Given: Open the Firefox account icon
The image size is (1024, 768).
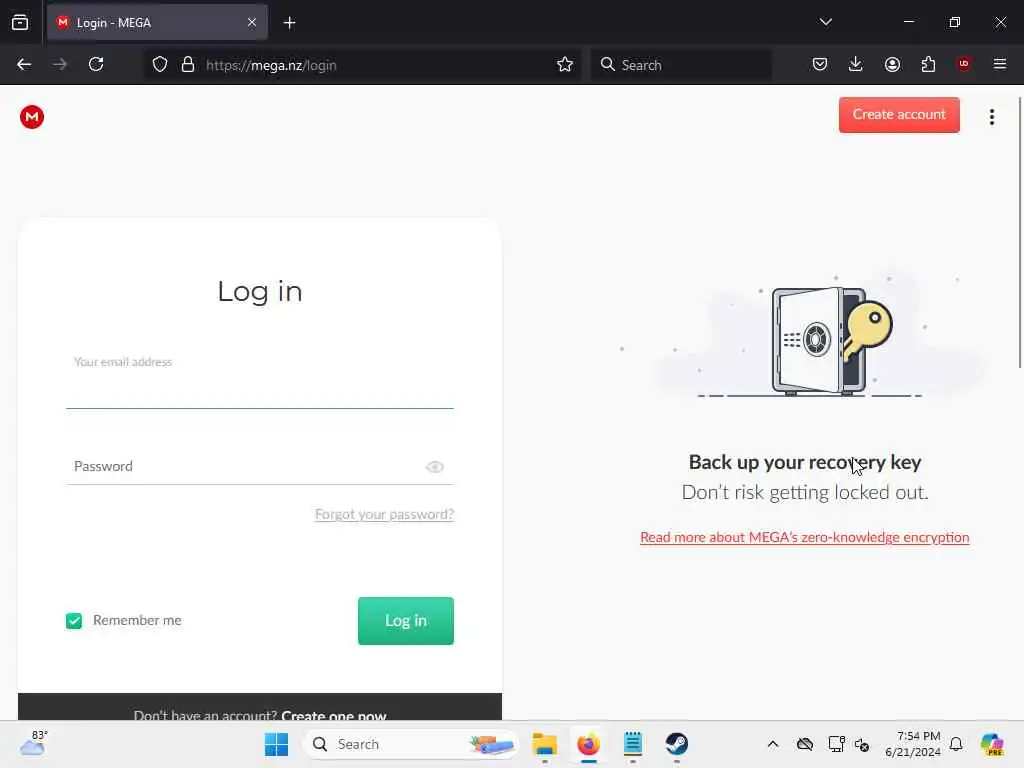Looking at the screenshot, I should click(892, 64).
